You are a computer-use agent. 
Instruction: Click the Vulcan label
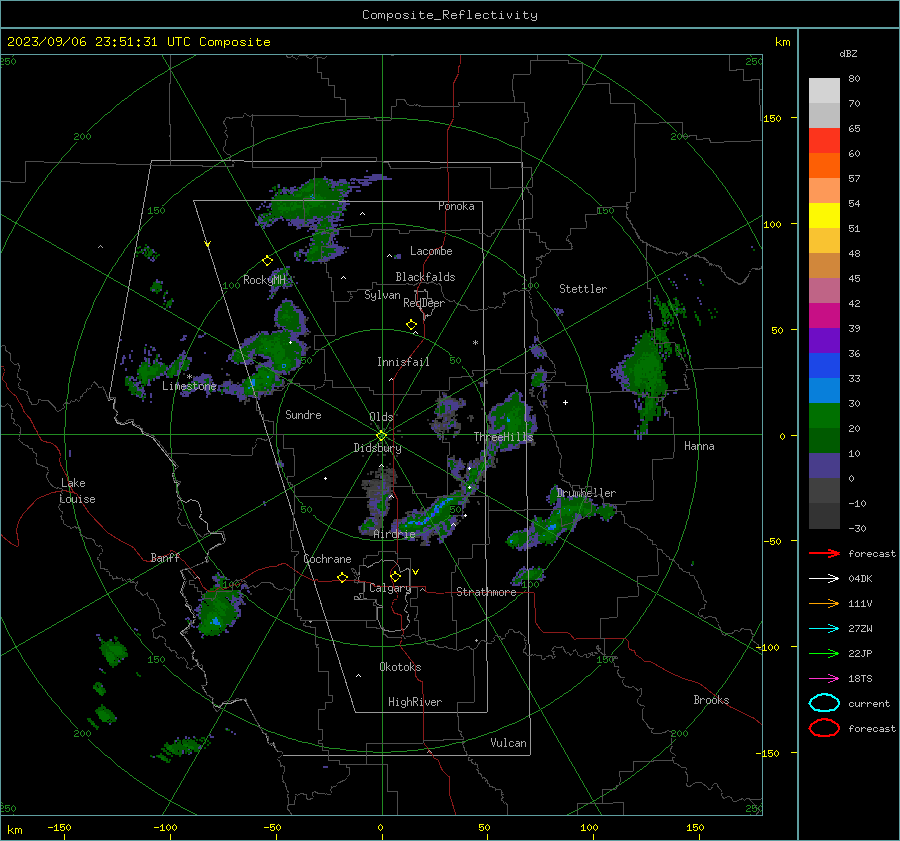tap(508, 743)
